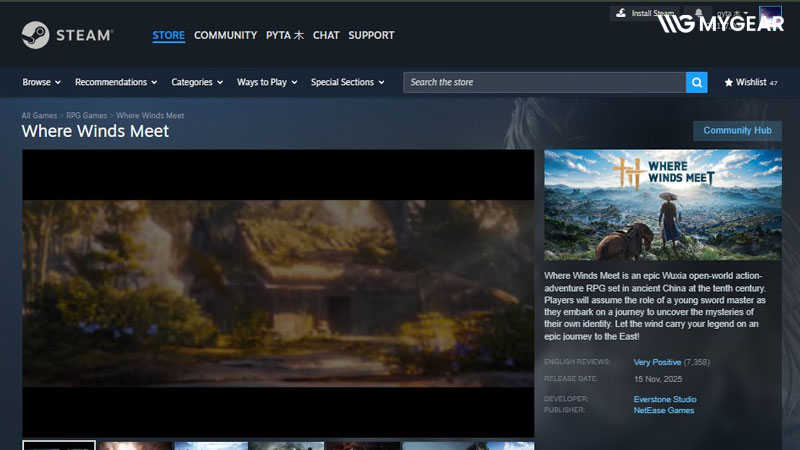Image resolution: width=800 pixels, height=450 pixels.
Task: Open the Wishlist star link
Action: [751, 82]
